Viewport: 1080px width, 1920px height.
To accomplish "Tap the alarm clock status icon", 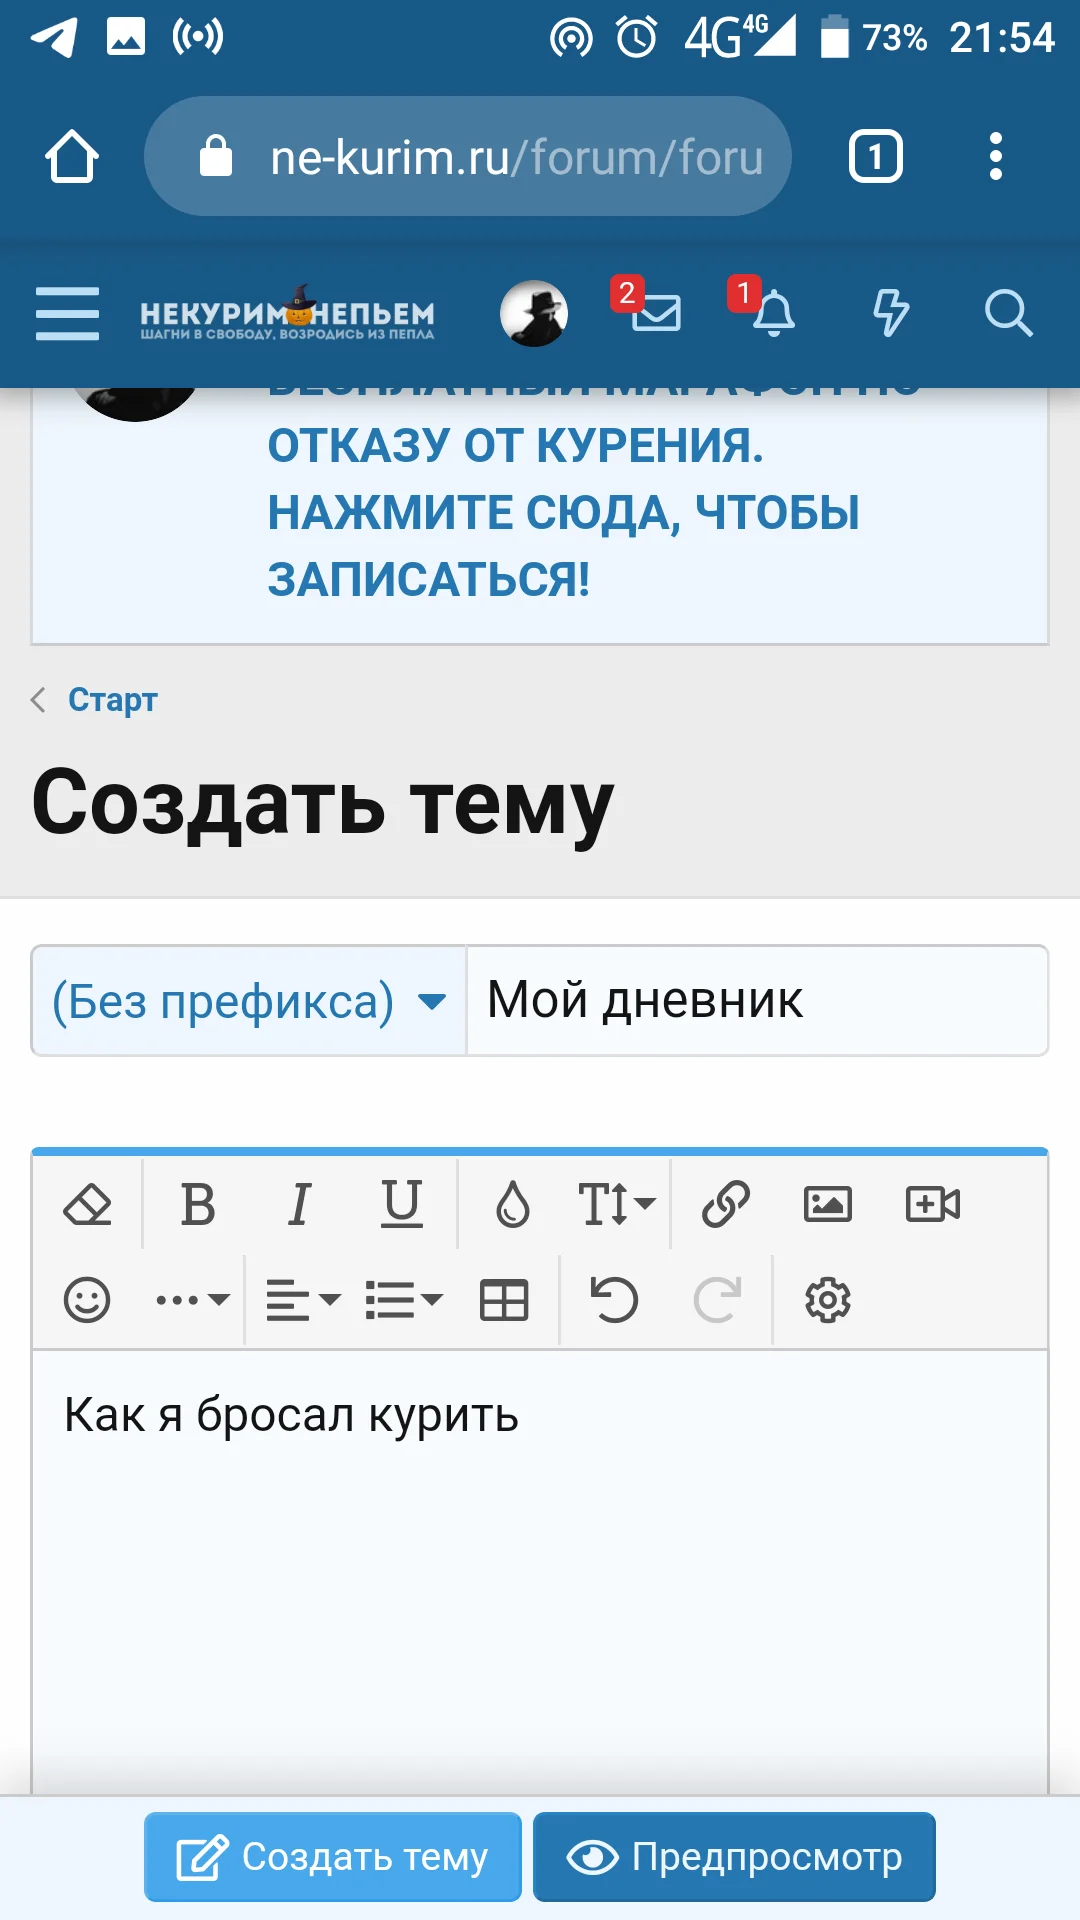I will (637, 38).
